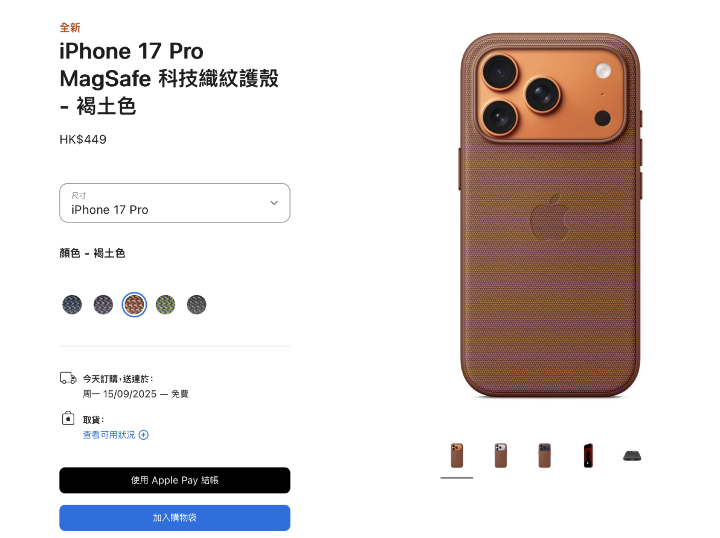Click the delivery truck icon
Screen dimensions: 720x538
coord(68,378)
